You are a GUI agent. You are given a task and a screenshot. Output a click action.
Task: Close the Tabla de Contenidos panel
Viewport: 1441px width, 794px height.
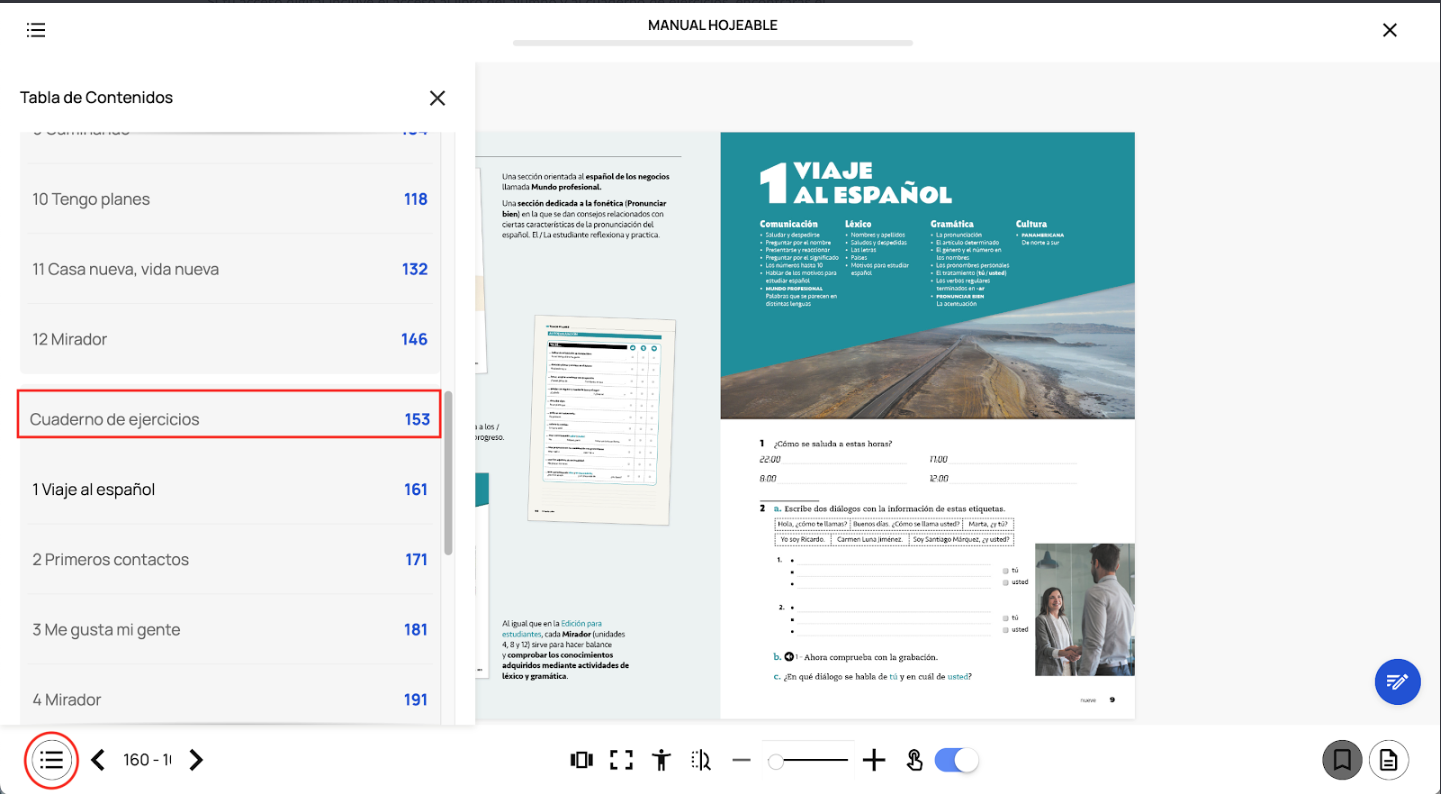[437, 98]
